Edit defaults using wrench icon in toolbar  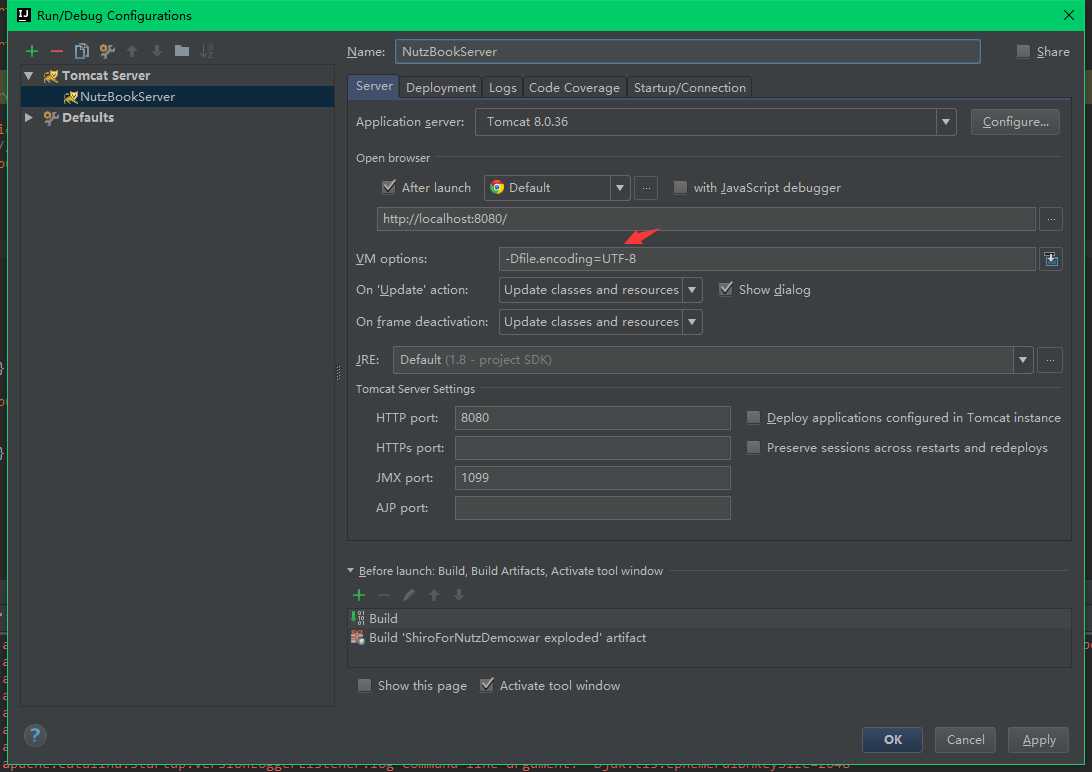click(x=107, y=51)
